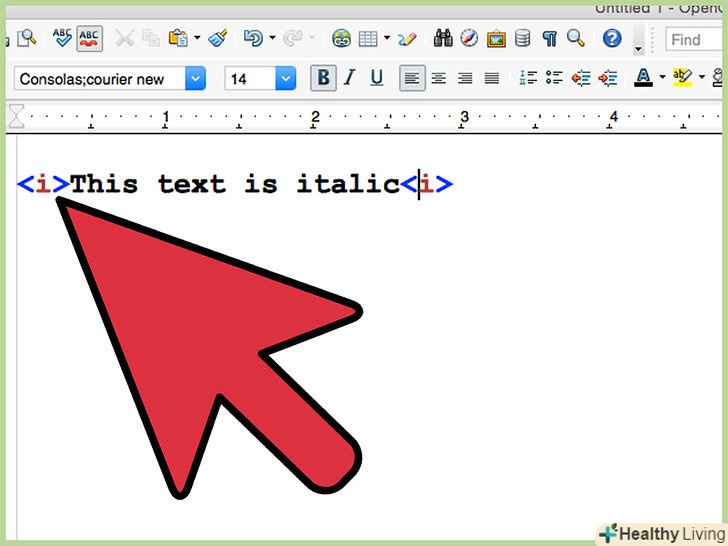Click in the Find text field

point(697,40)
